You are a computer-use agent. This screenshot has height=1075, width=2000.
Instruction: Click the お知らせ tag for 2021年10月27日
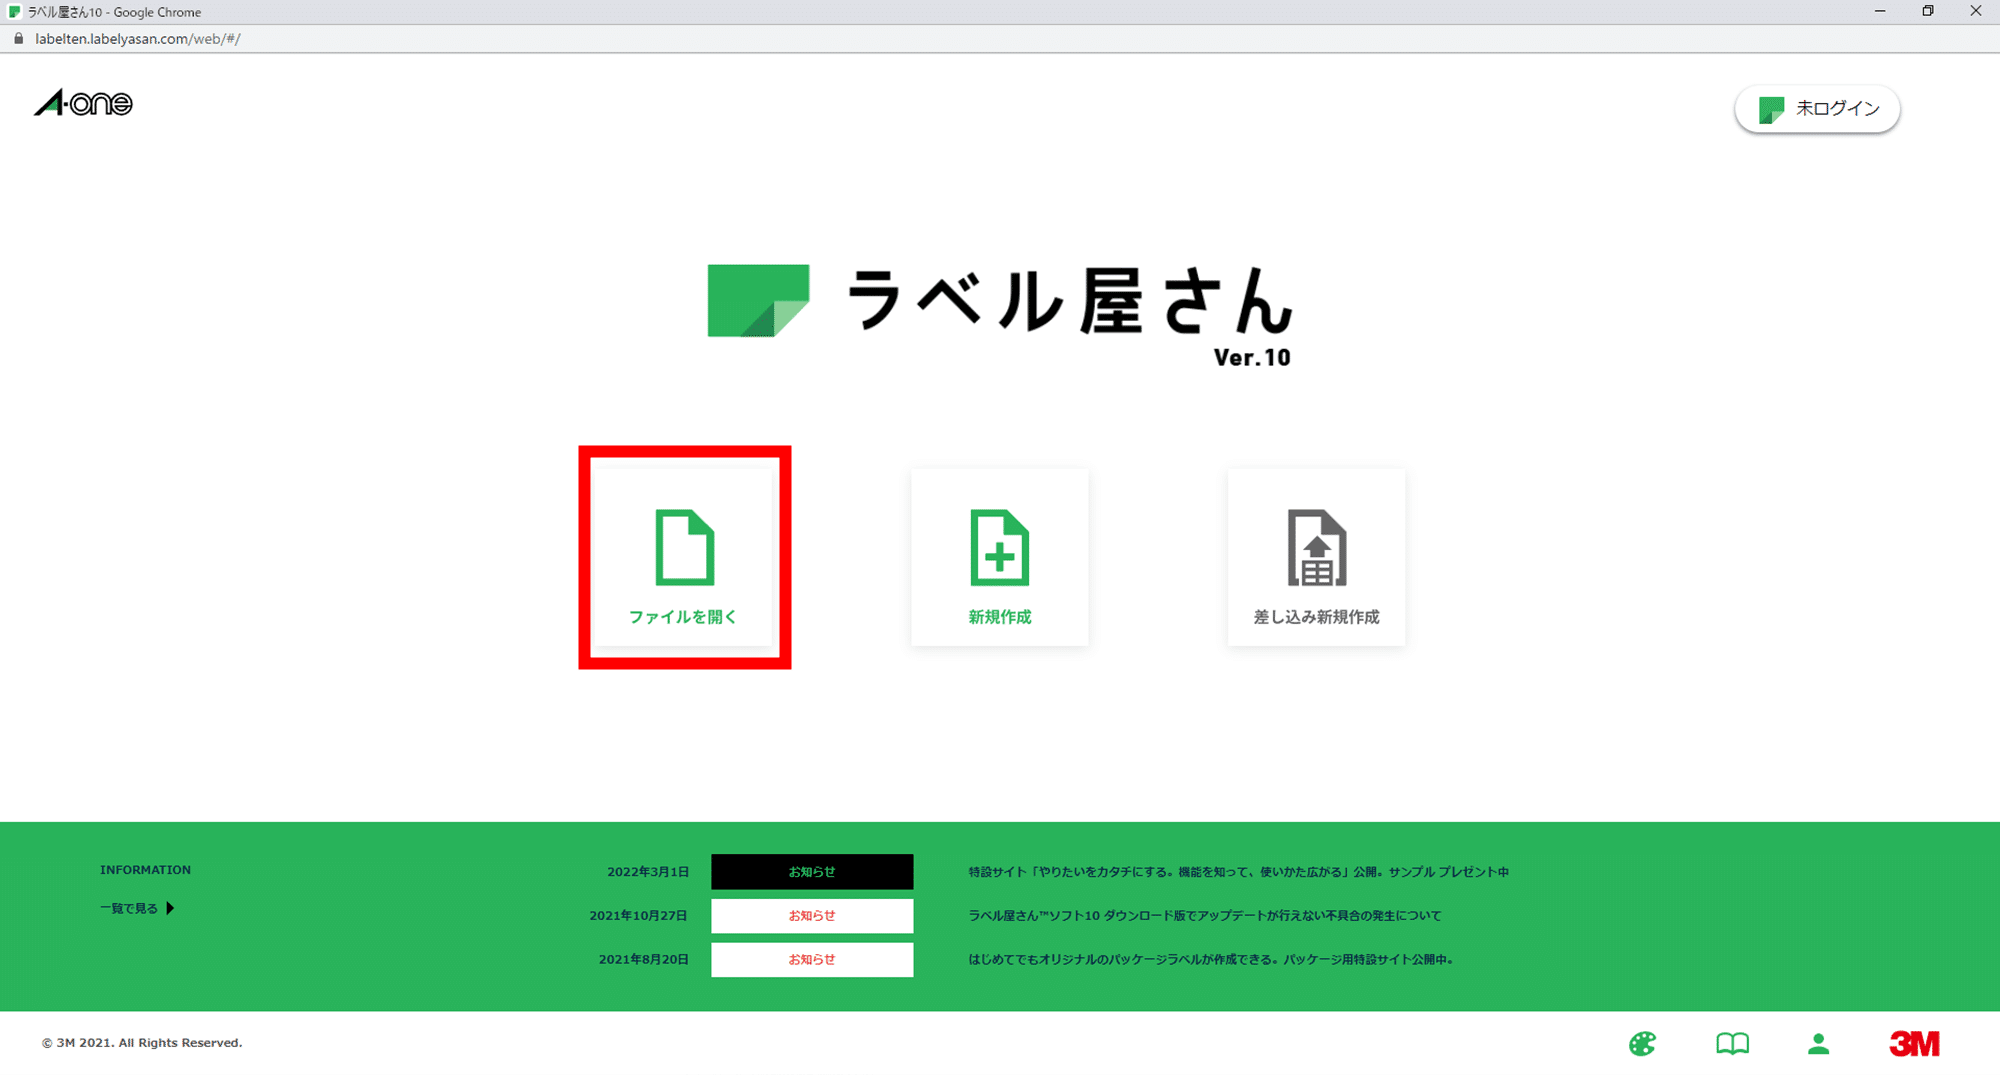coord(812,916)
